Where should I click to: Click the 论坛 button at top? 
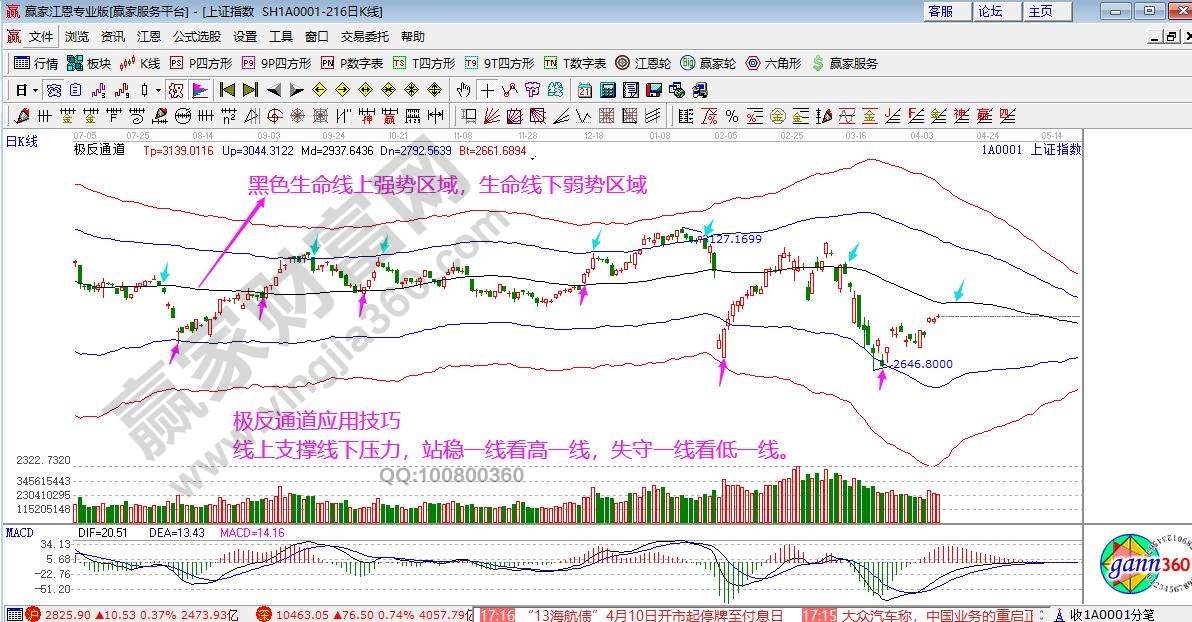pyautogui.click(x=990, y=11)
